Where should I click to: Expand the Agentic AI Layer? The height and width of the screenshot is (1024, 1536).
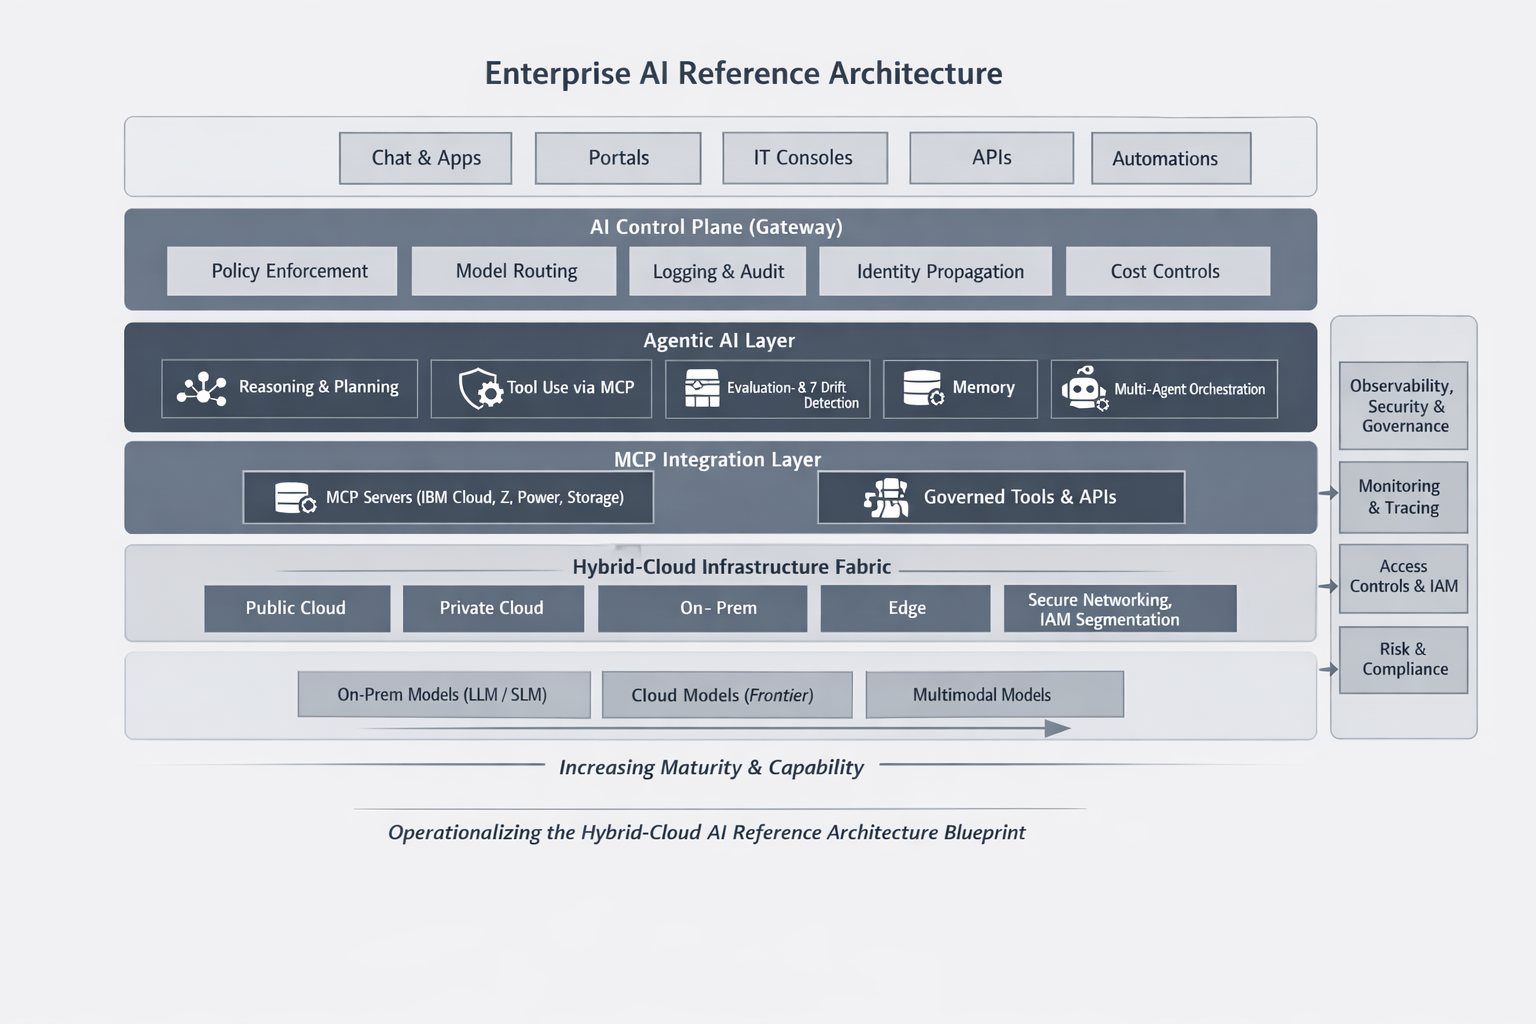pos(718,340)
